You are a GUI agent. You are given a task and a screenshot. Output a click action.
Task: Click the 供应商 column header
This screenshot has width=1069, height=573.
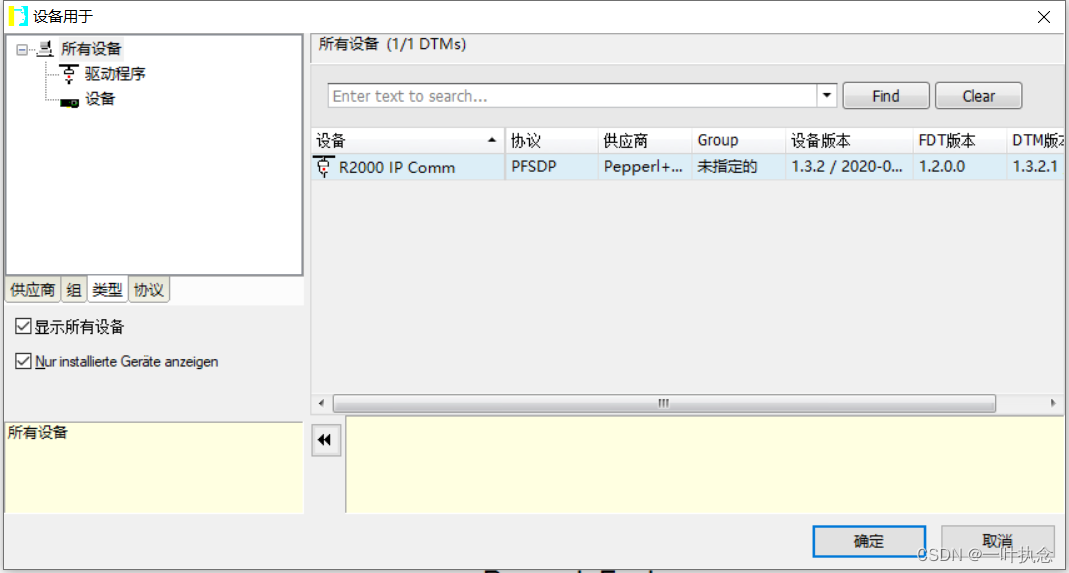[x=645, y=141]
